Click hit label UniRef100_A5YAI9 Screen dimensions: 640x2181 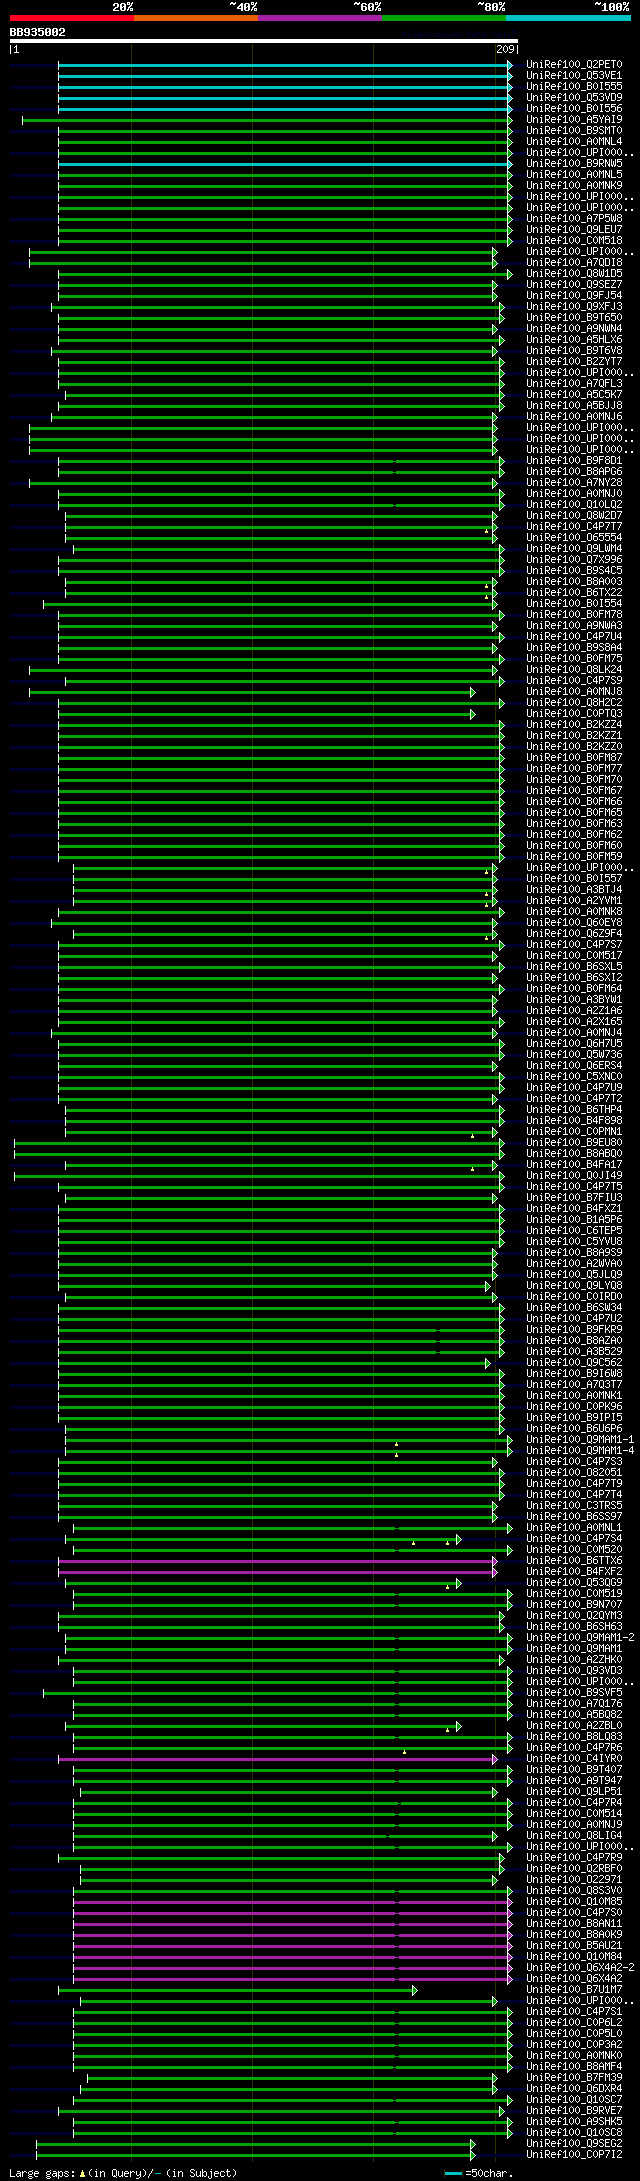pyautogui.click(x=574, y=120)
